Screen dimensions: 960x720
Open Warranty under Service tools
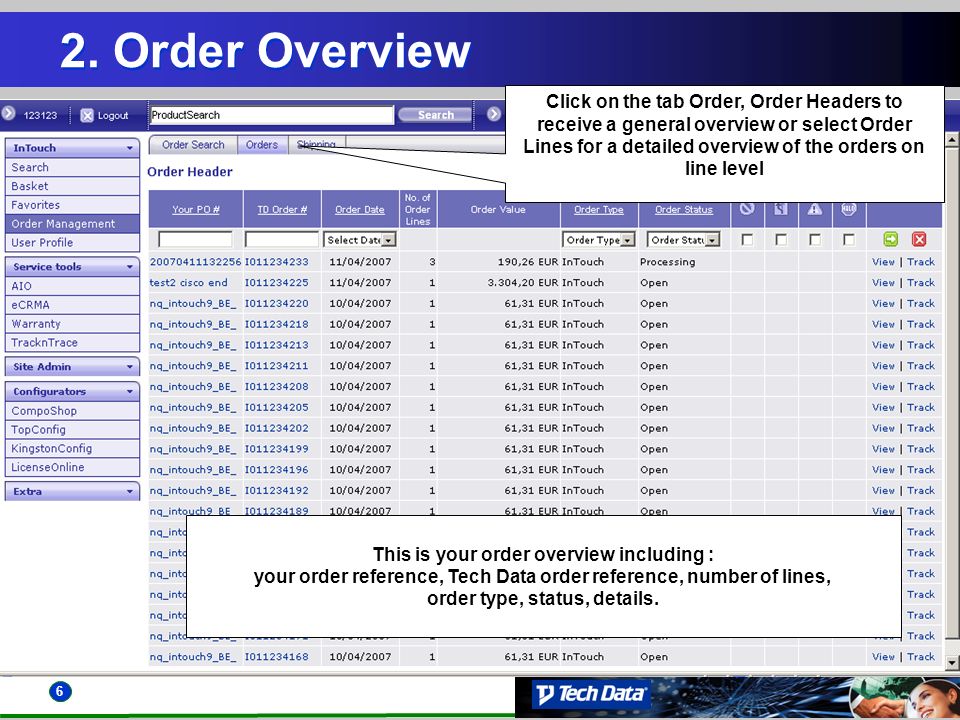tap(72, 324)
